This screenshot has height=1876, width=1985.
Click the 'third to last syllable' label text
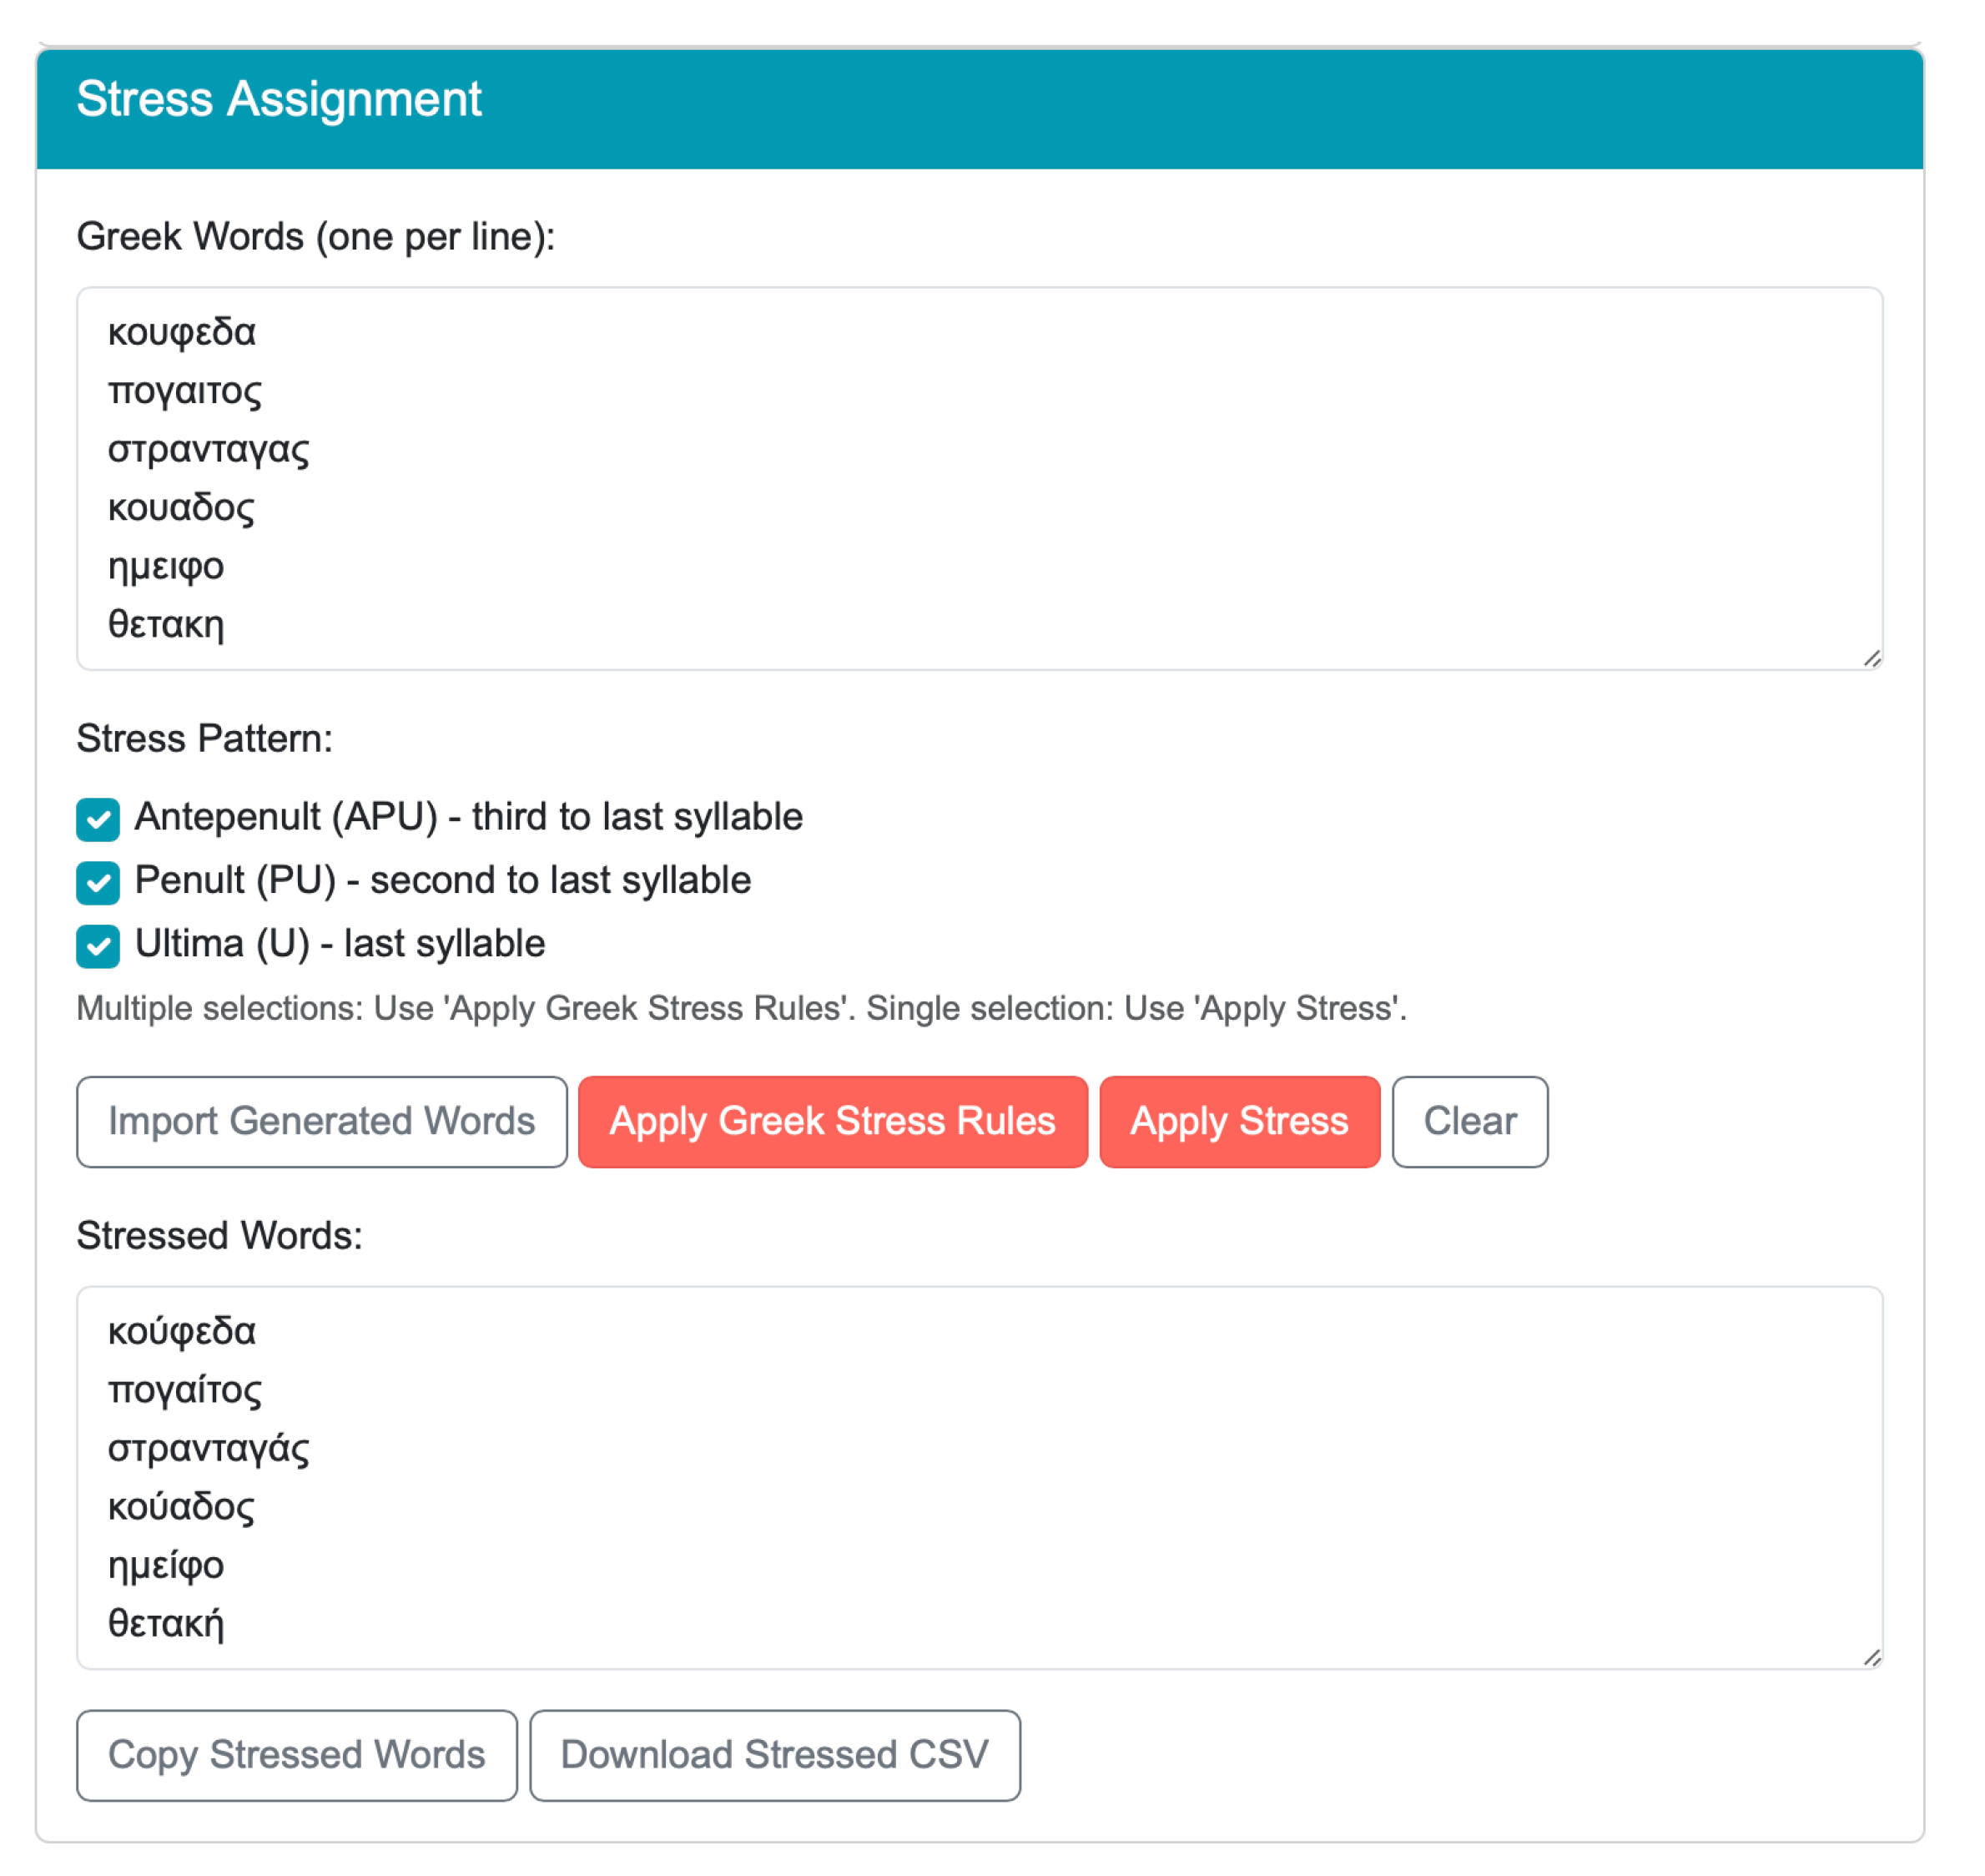[637, 817]
